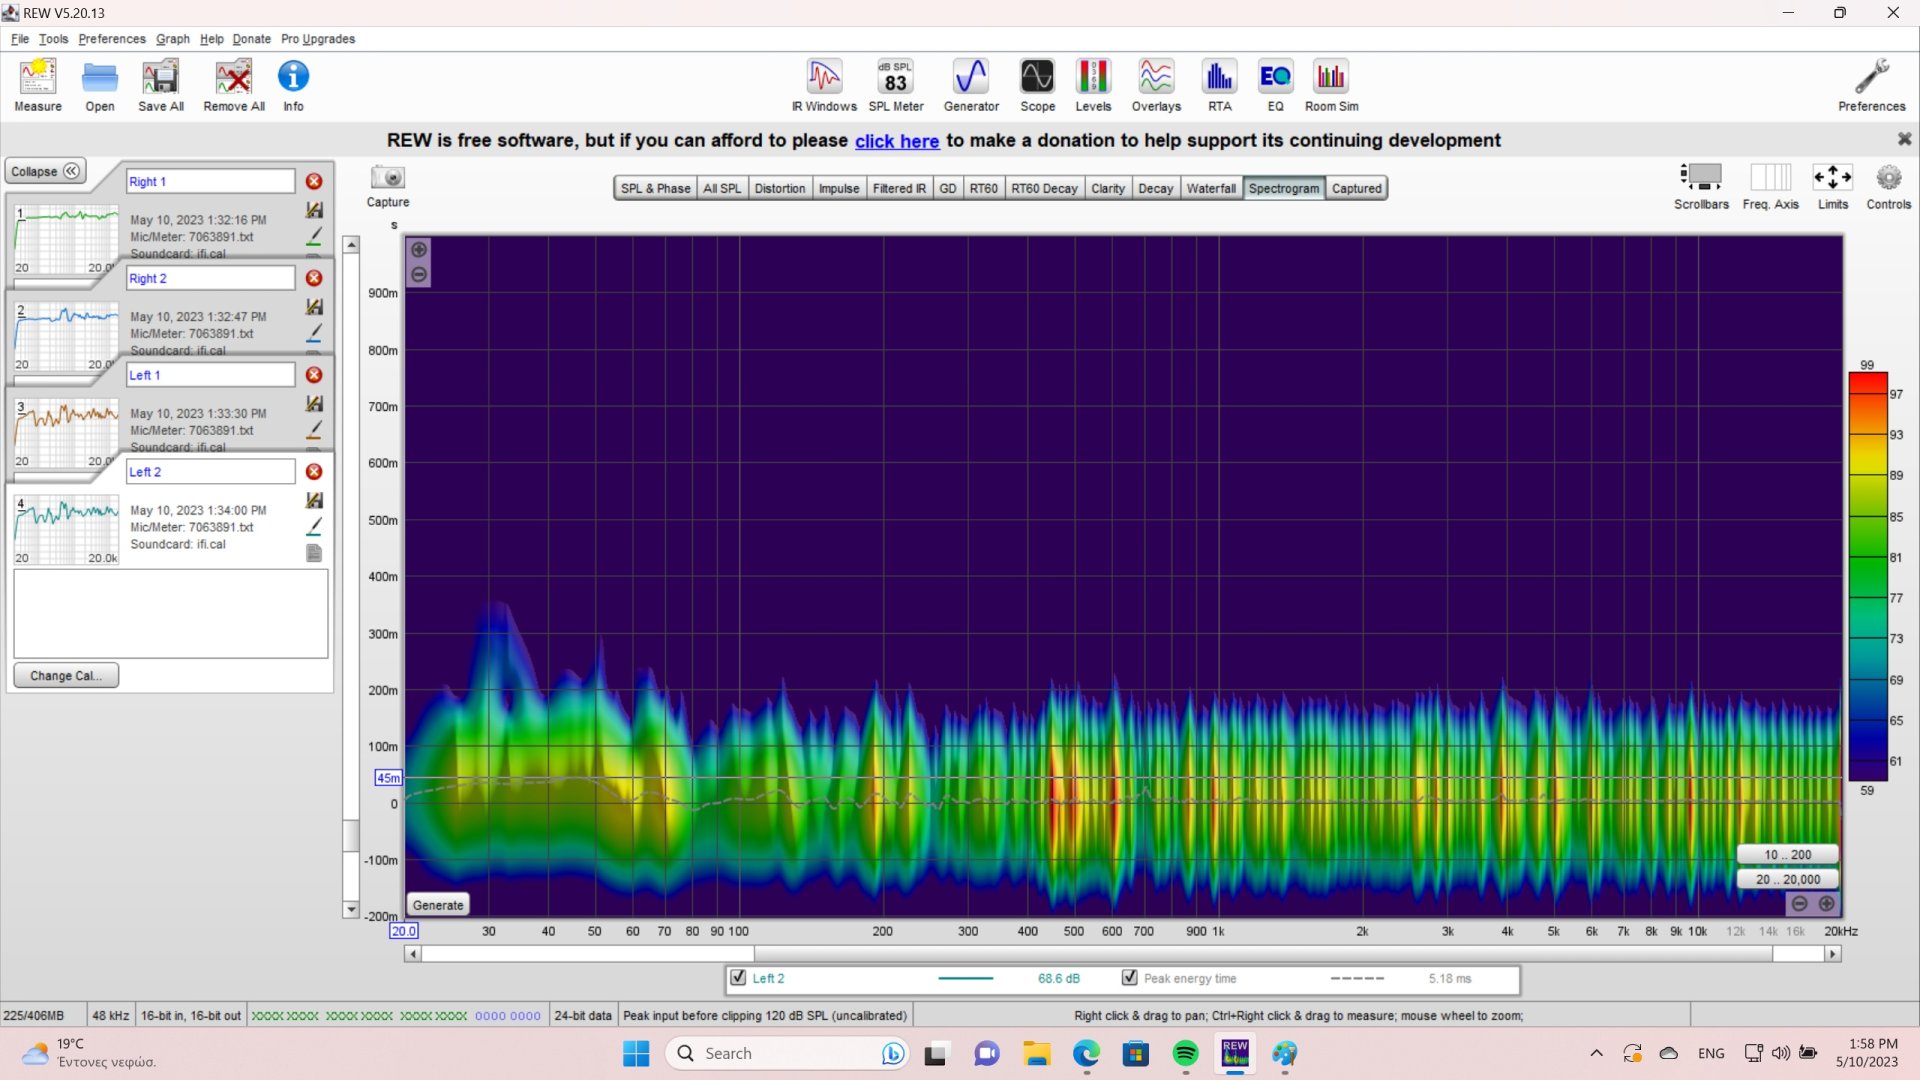This screenshot has width=1920, height=1080.
Task: Click the horizontal frequency scrollbar thumb
Action: click(x=1263, y=954)
